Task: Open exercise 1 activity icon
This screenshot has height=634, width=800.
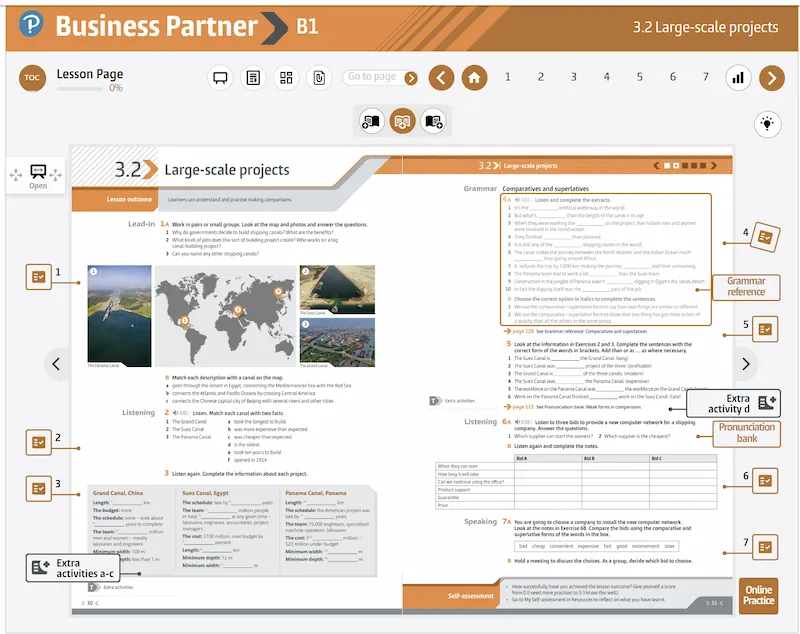Action: (x=38, y=276)
